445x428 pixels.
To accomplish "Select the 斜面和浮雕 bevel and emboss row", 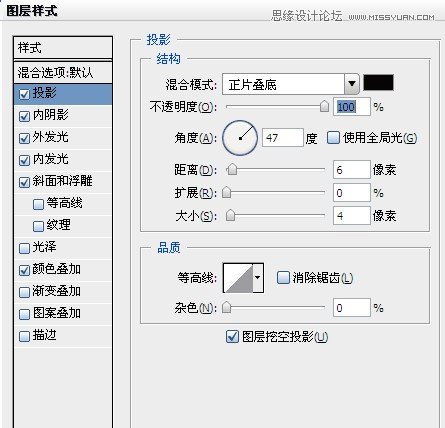I will [63, 182].
